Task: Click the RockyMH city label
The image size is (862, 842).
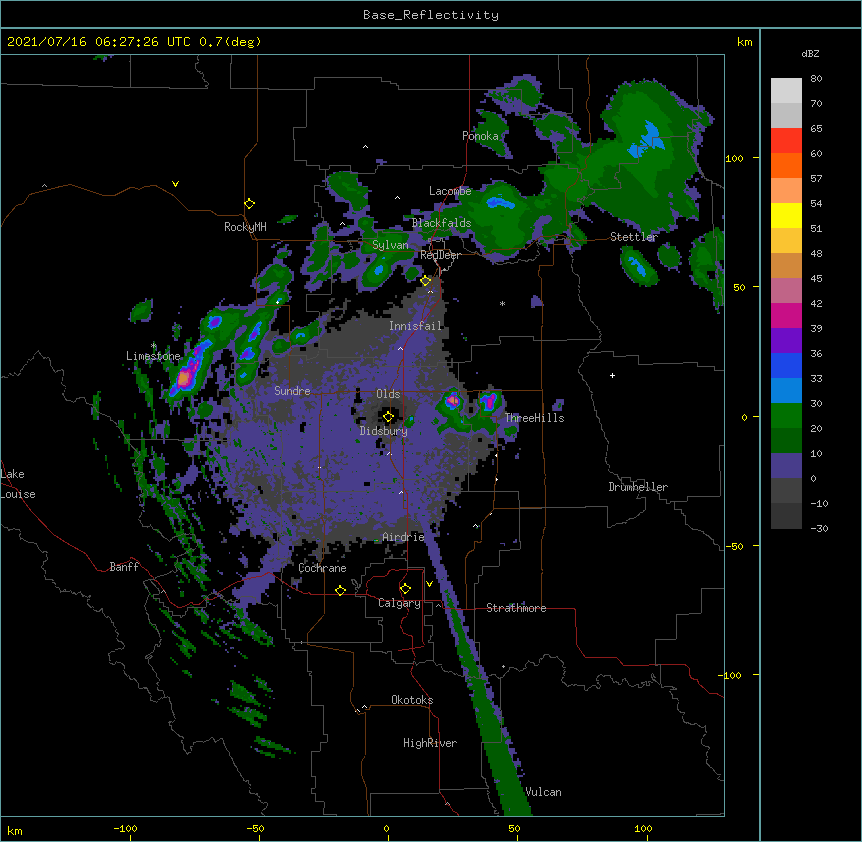Action: (x=245, y=227)
